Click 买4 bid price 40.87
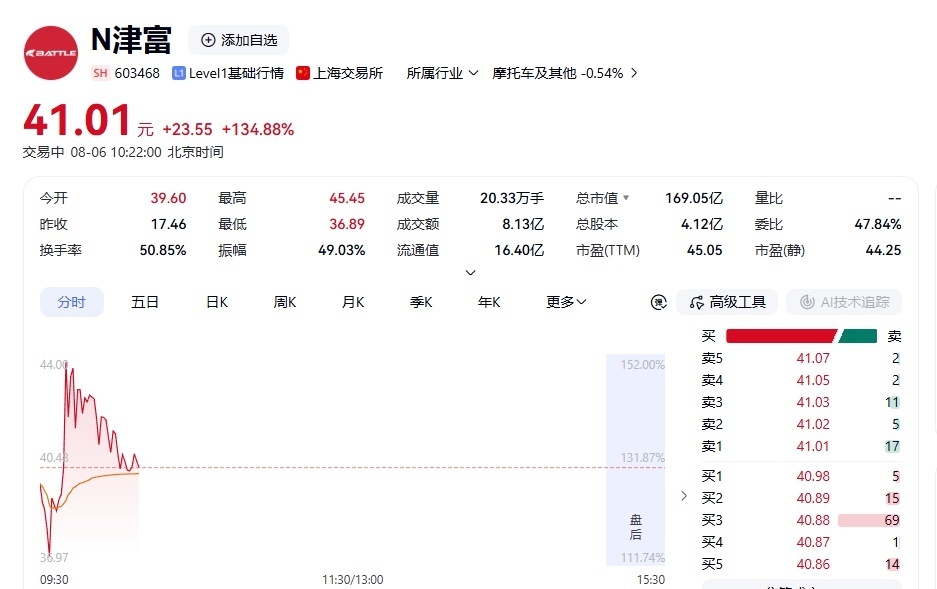 [813, 542]
